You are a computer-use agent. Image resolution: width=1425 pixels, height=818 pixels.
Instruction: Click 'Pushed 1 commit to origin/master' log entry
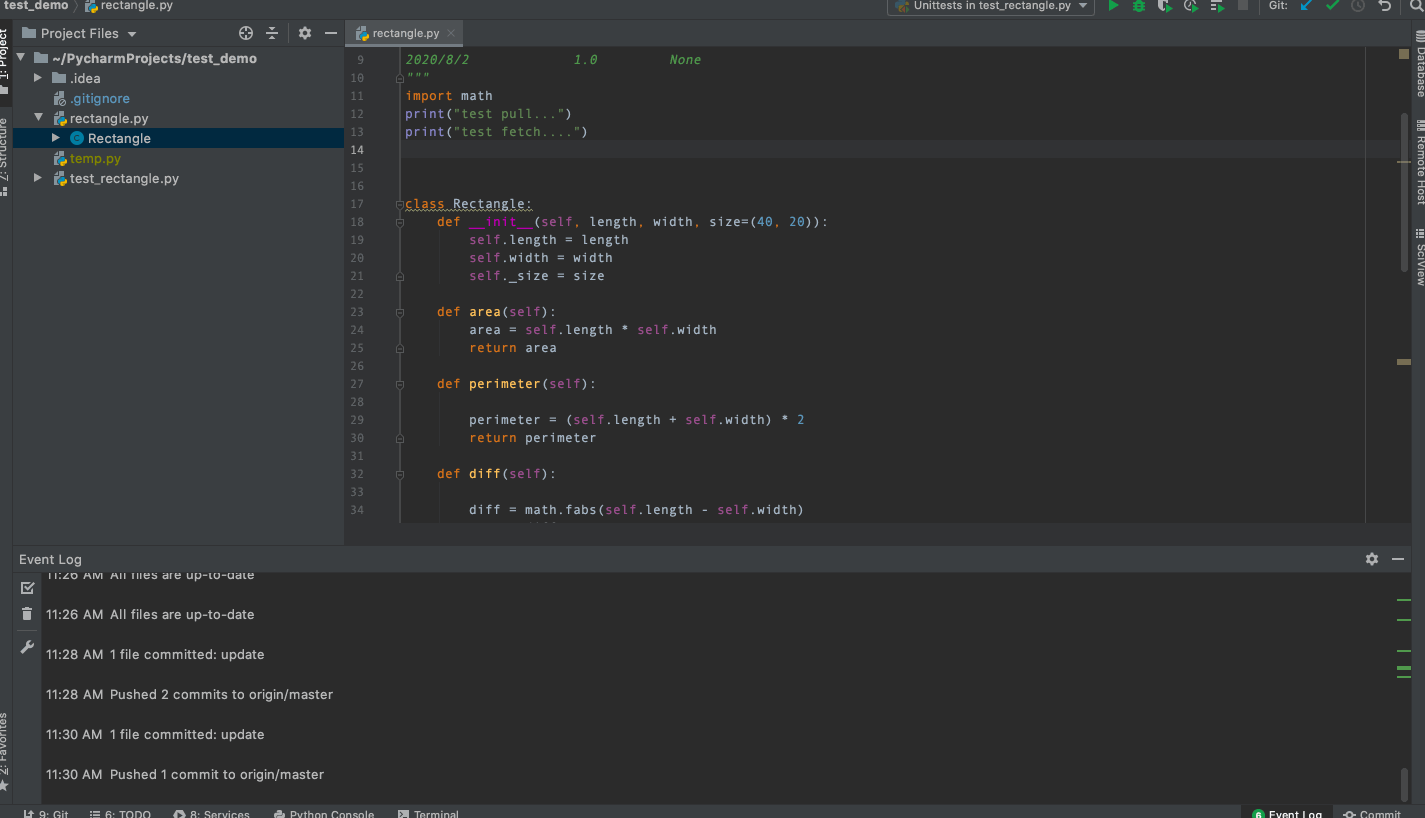pos(217,774)
